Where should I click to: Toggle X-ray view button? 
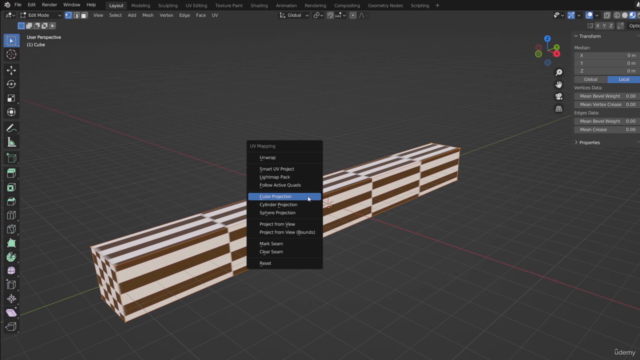pyautogui.click(x=607, y=15)
